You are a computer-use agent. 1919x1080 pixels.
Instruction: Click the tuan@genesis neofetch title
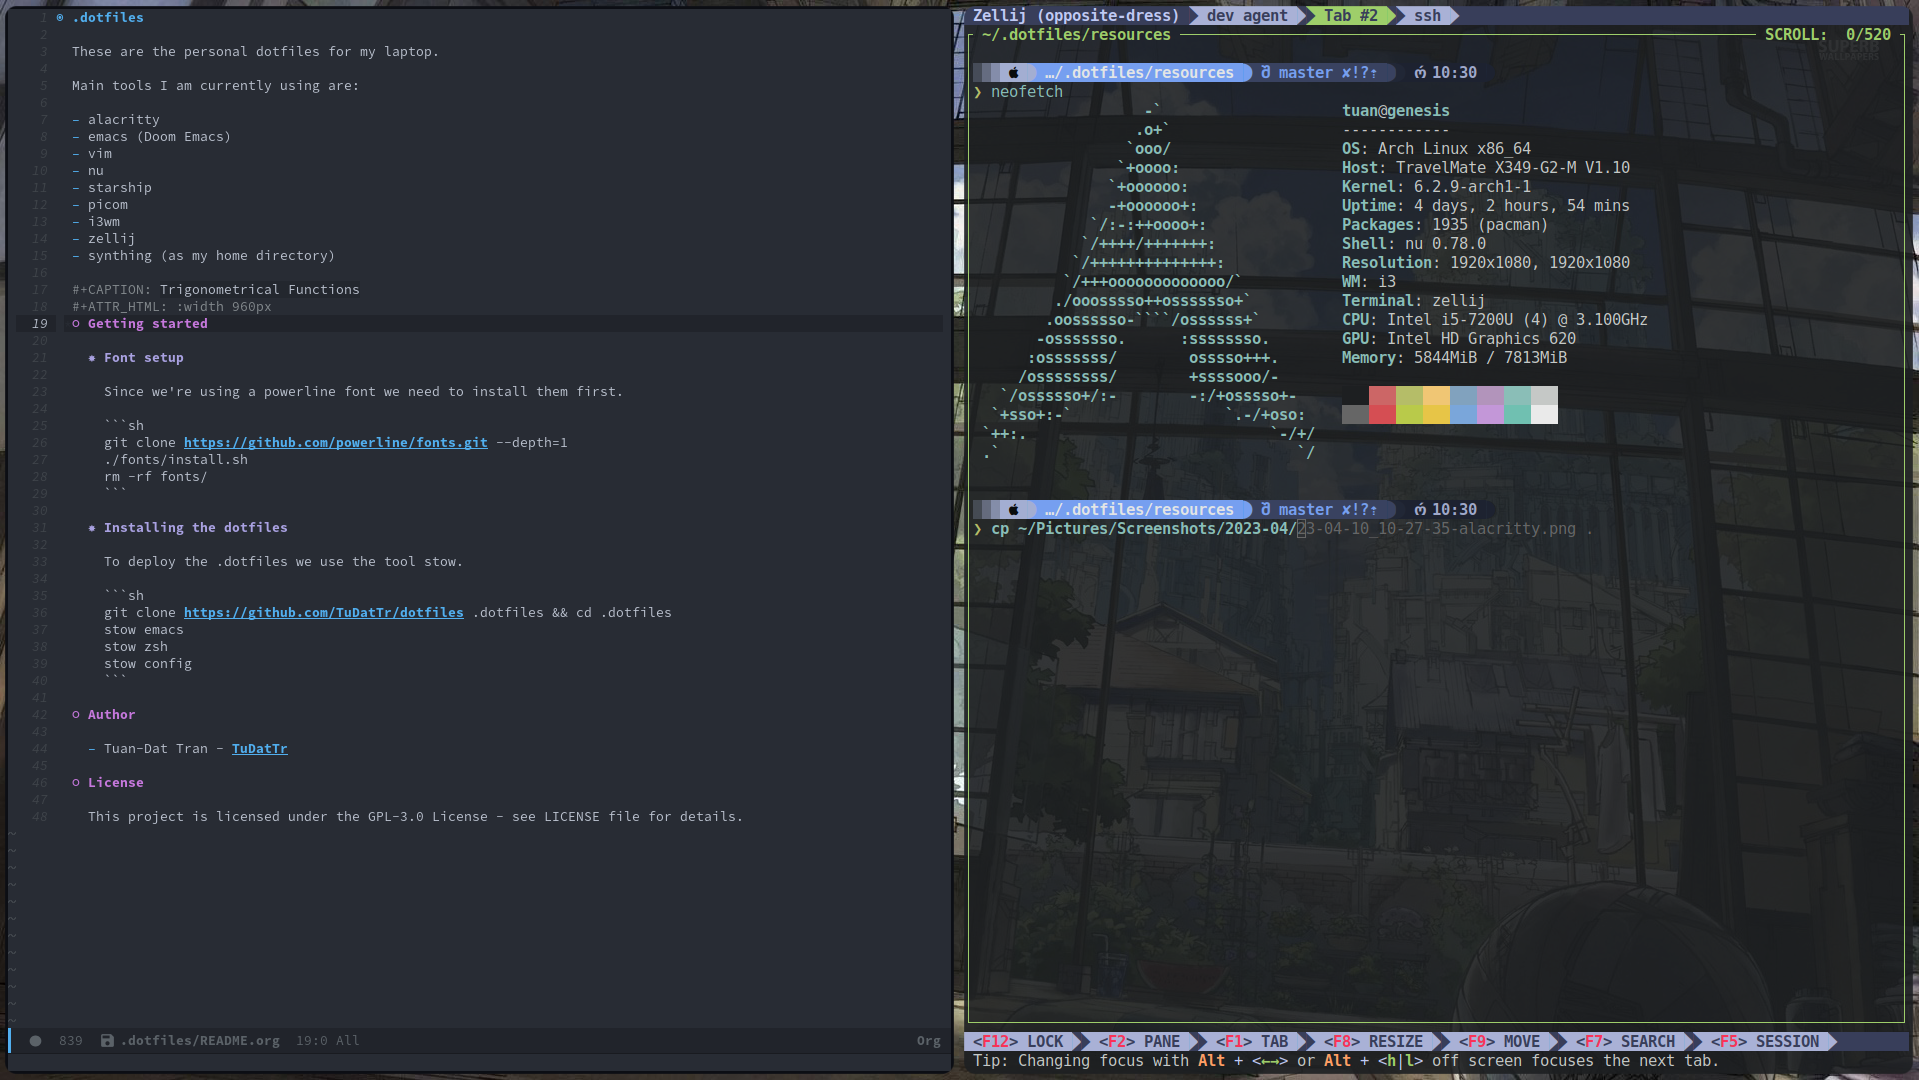tap(1396, 111)
